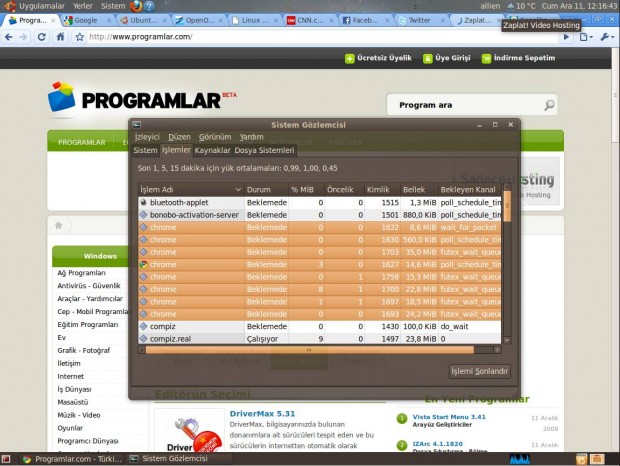Open the Chrome page menu icon

click(586, 37)
